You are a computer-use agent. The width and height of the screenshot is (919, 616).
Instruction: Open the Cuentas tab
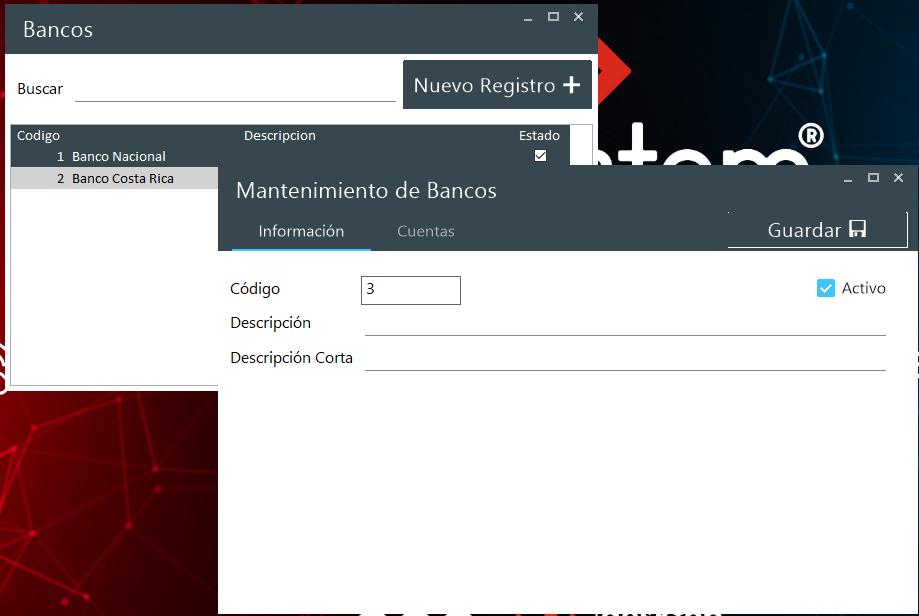point(426,231)
